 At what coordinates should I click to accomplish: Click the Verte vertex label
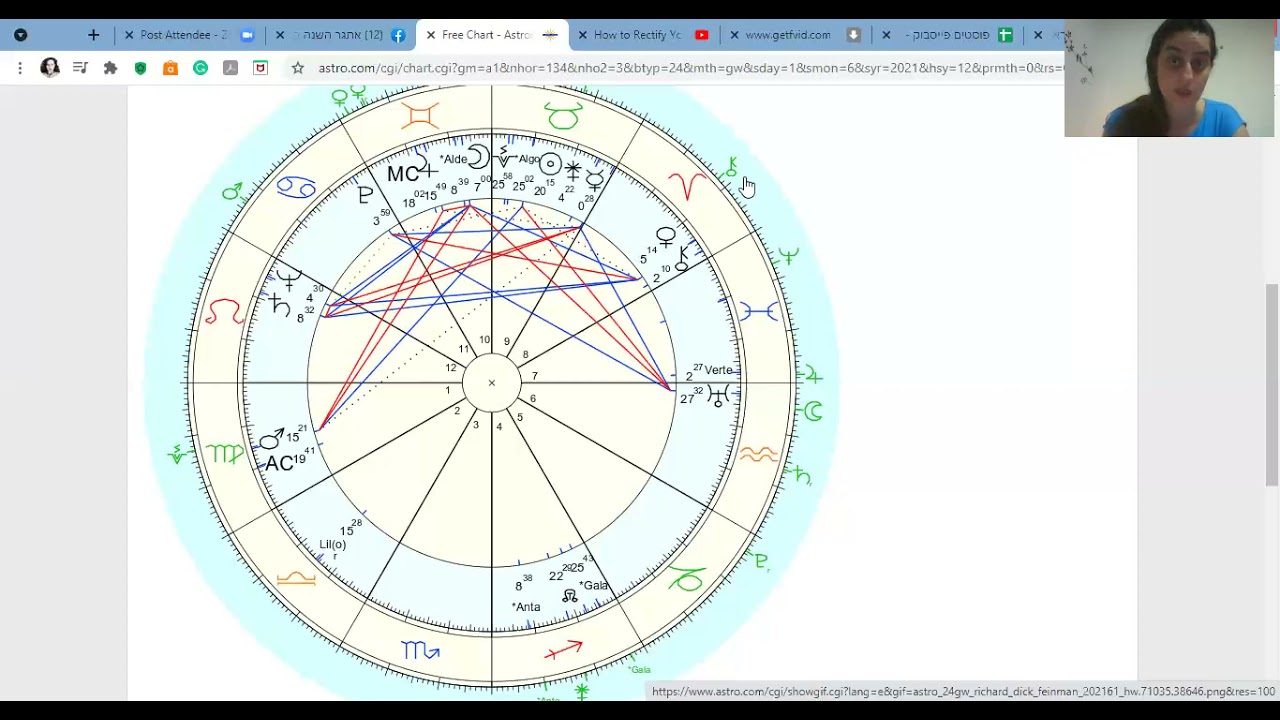pos(718,370)
